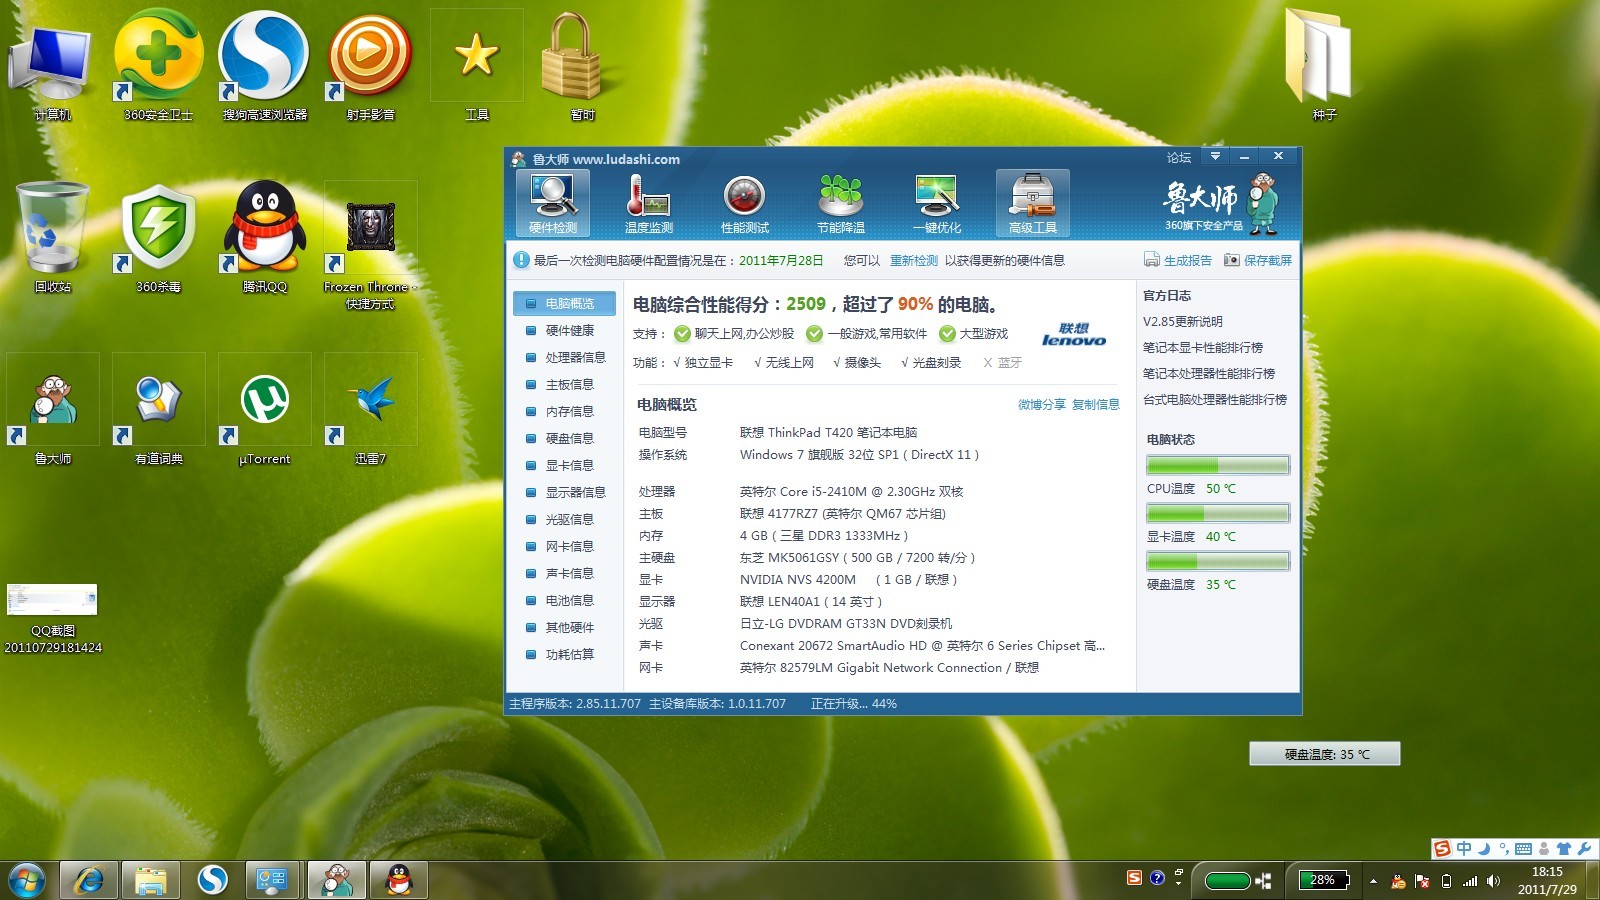Select the 电池信息 sidebar tab
1600x900 pixels.
564,600
